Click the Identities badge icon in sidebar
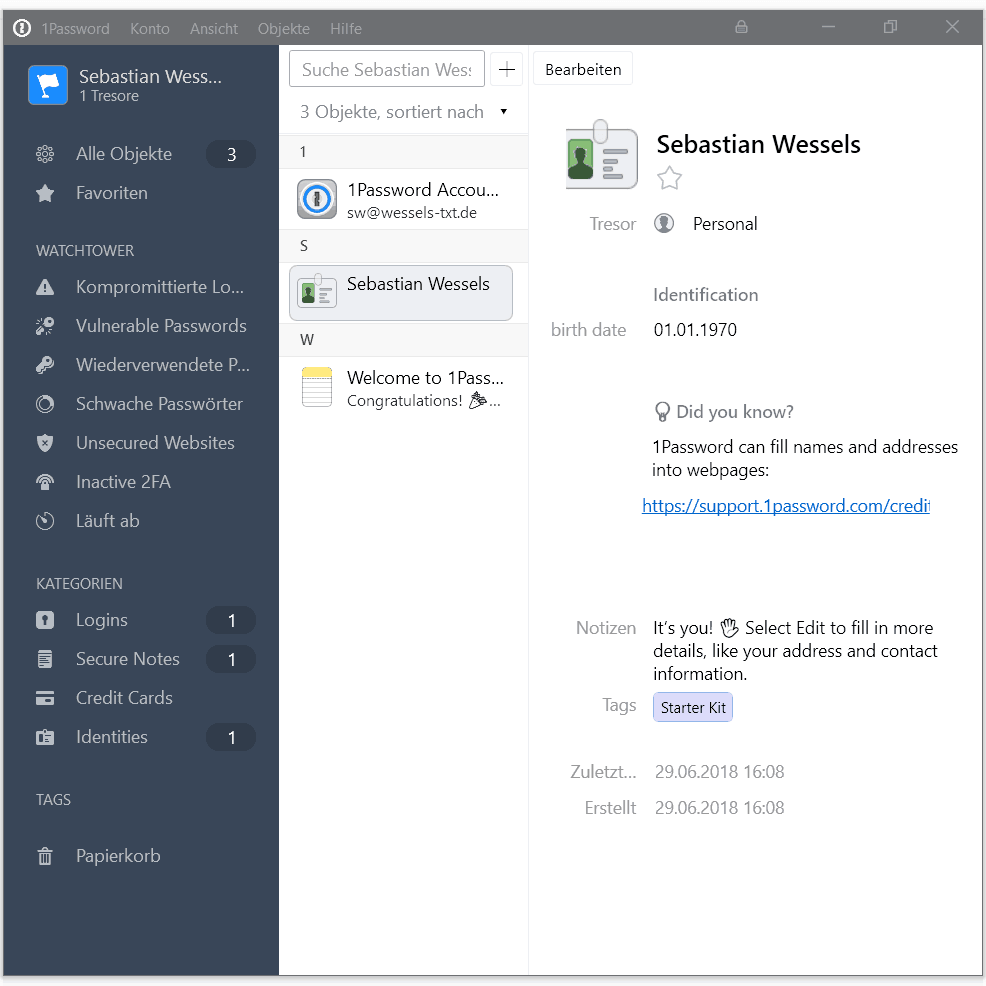 tap(45, 737)
